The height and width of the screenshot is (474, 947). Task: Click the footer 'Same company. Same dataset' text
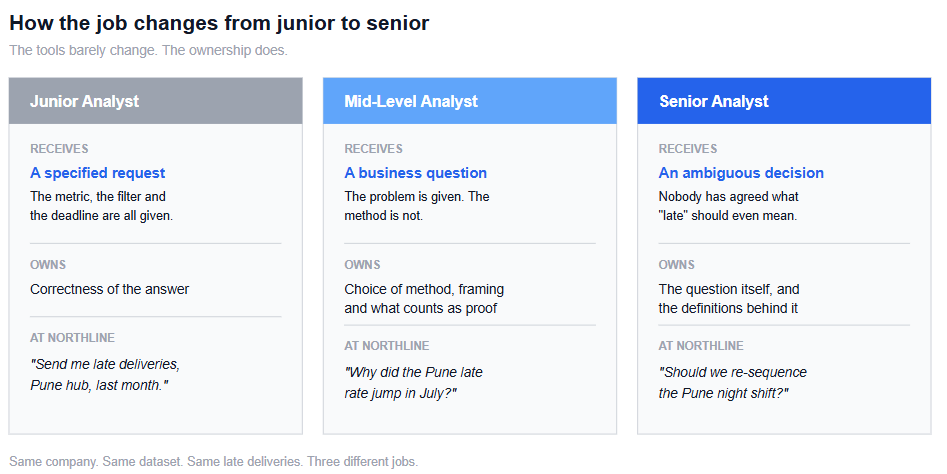pos(213,461)
